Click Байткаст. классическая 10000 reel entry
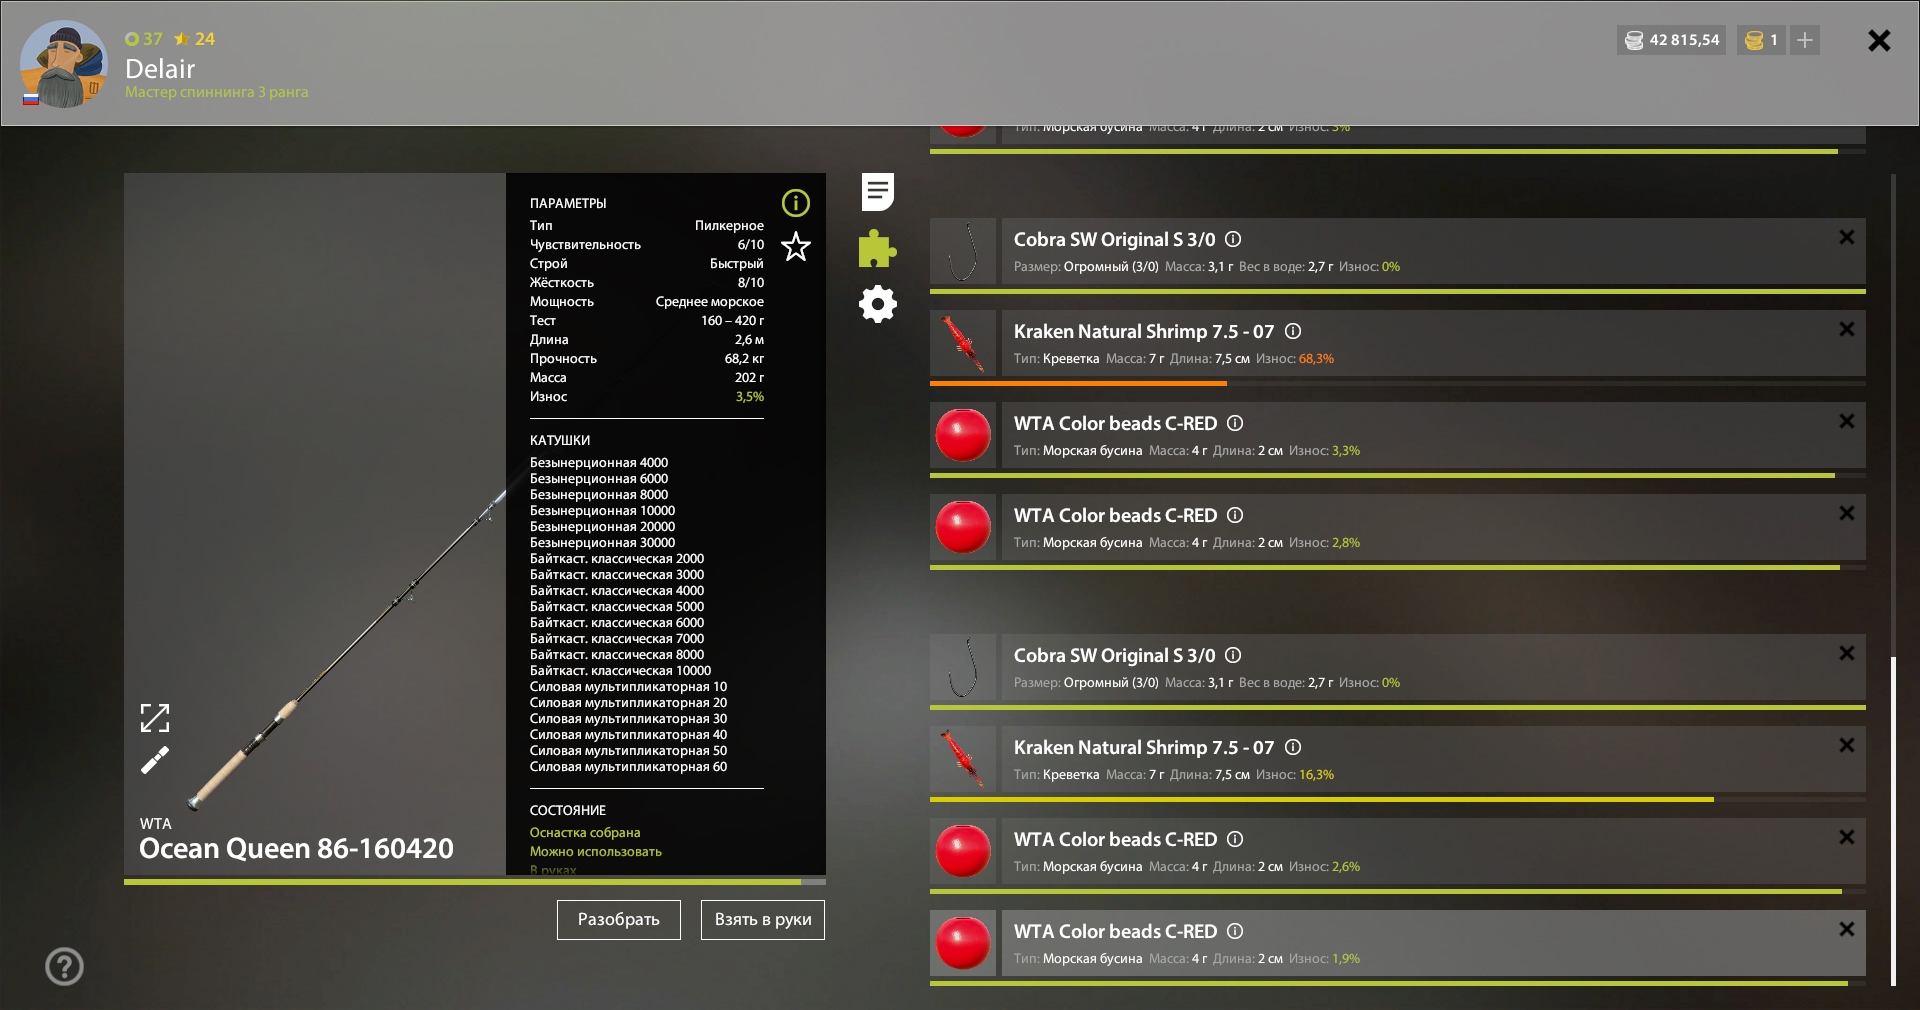This screenshot has height=1010, width=1920. [x=620, y=671]
